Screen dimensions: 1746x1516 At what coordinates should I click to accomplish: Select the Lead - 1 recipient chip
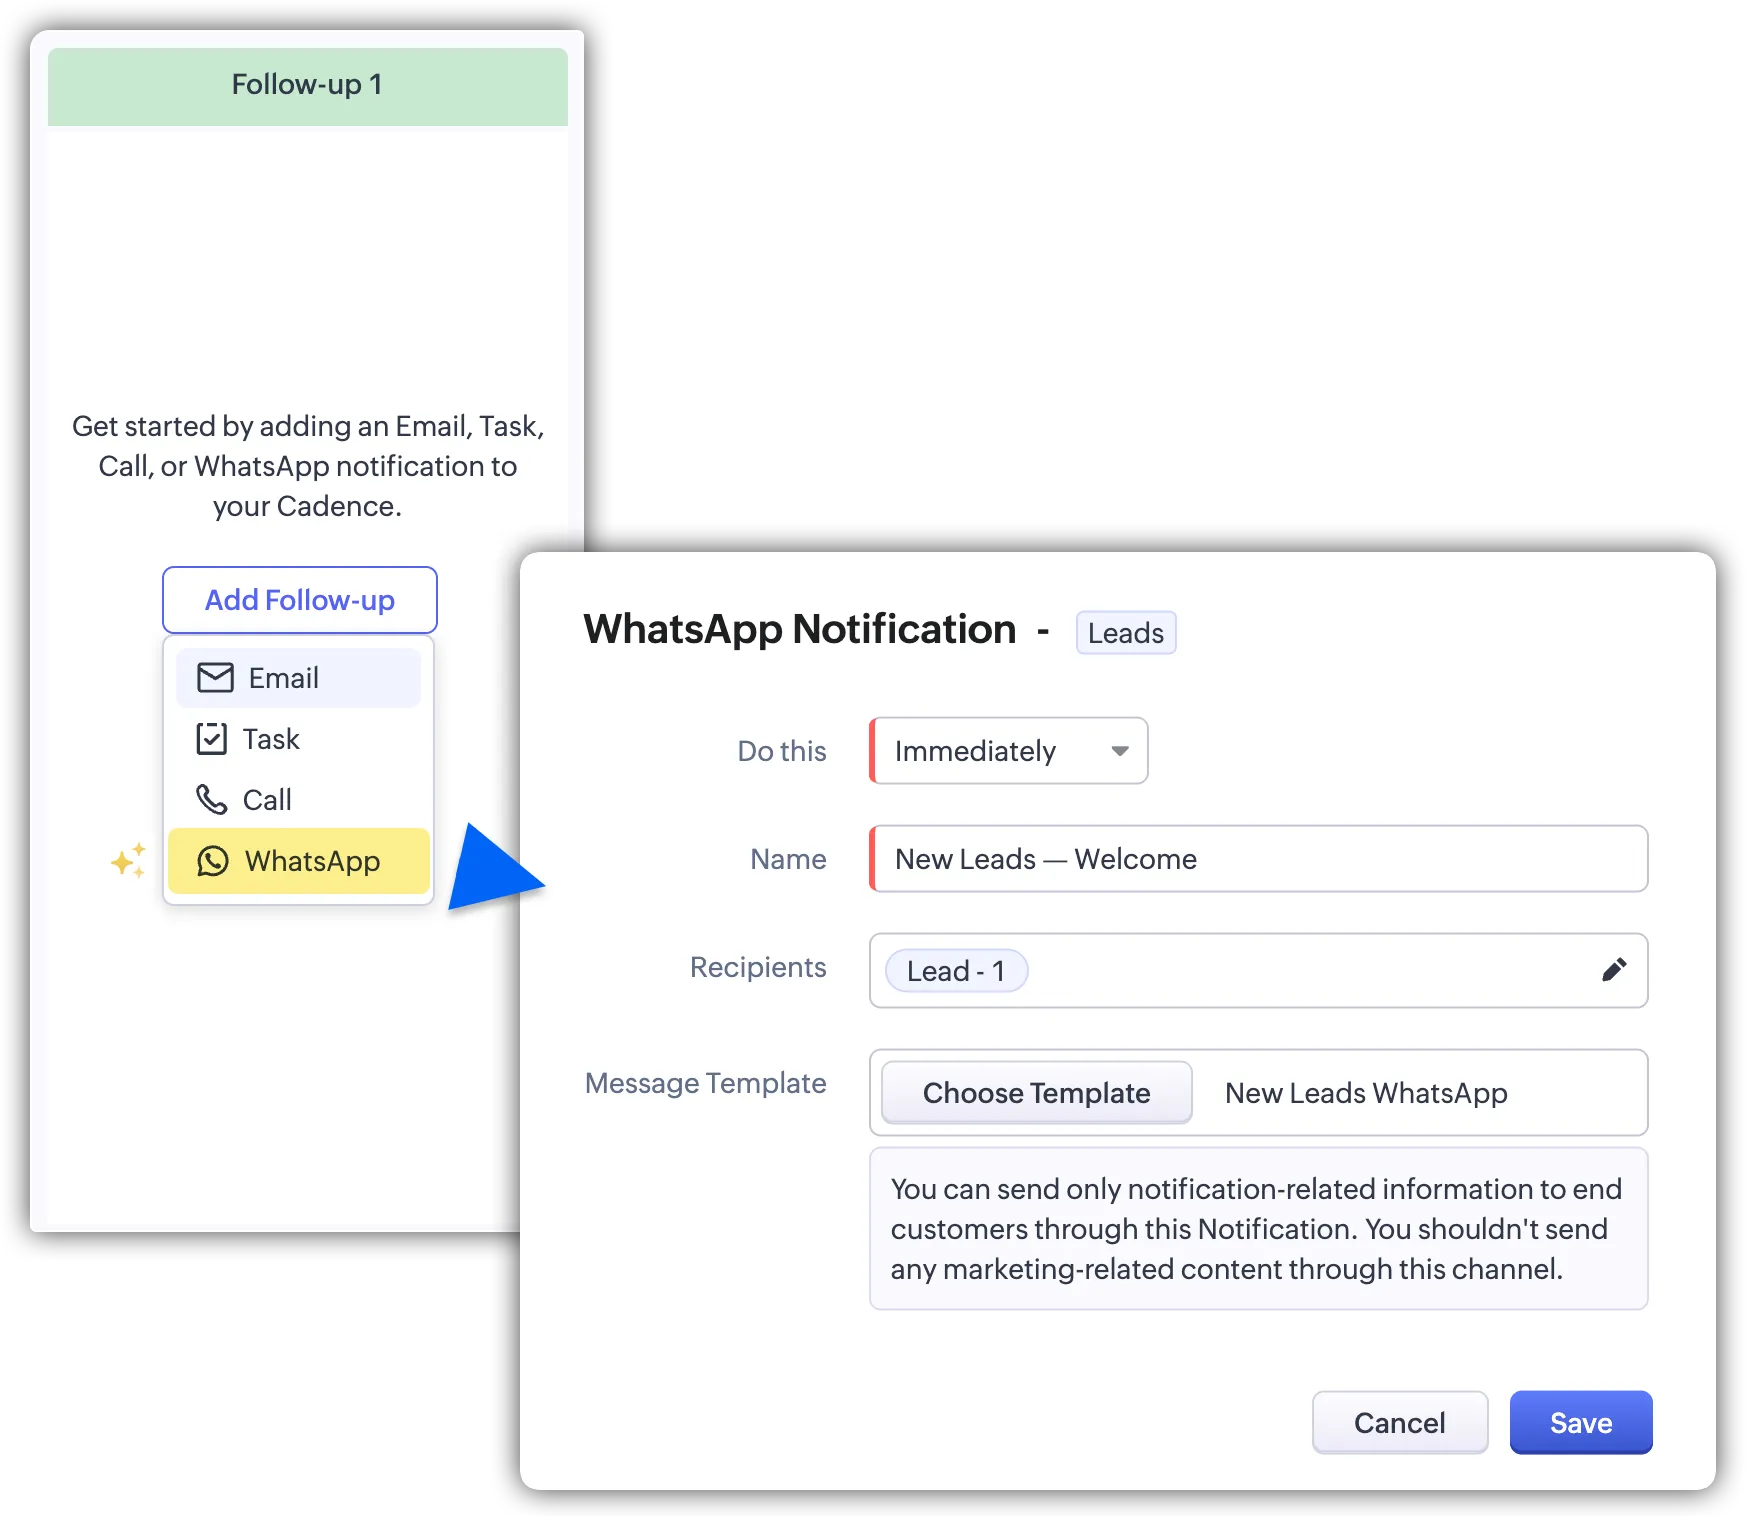click(x=956, y=971)
